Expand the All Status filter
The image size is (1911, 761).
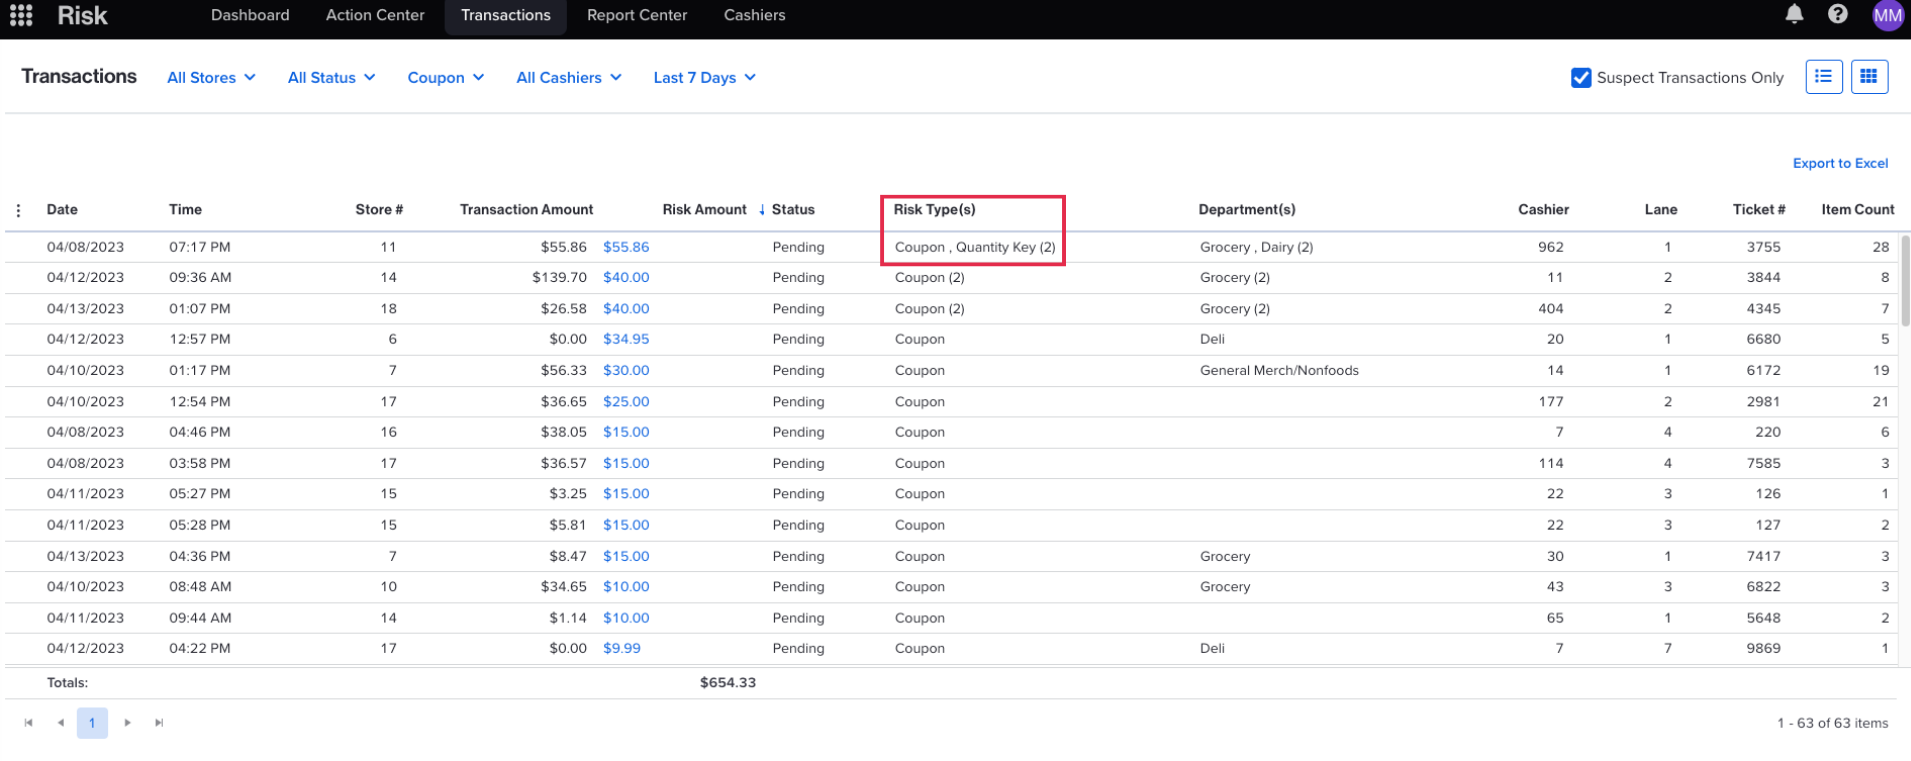tap(331, 78)
